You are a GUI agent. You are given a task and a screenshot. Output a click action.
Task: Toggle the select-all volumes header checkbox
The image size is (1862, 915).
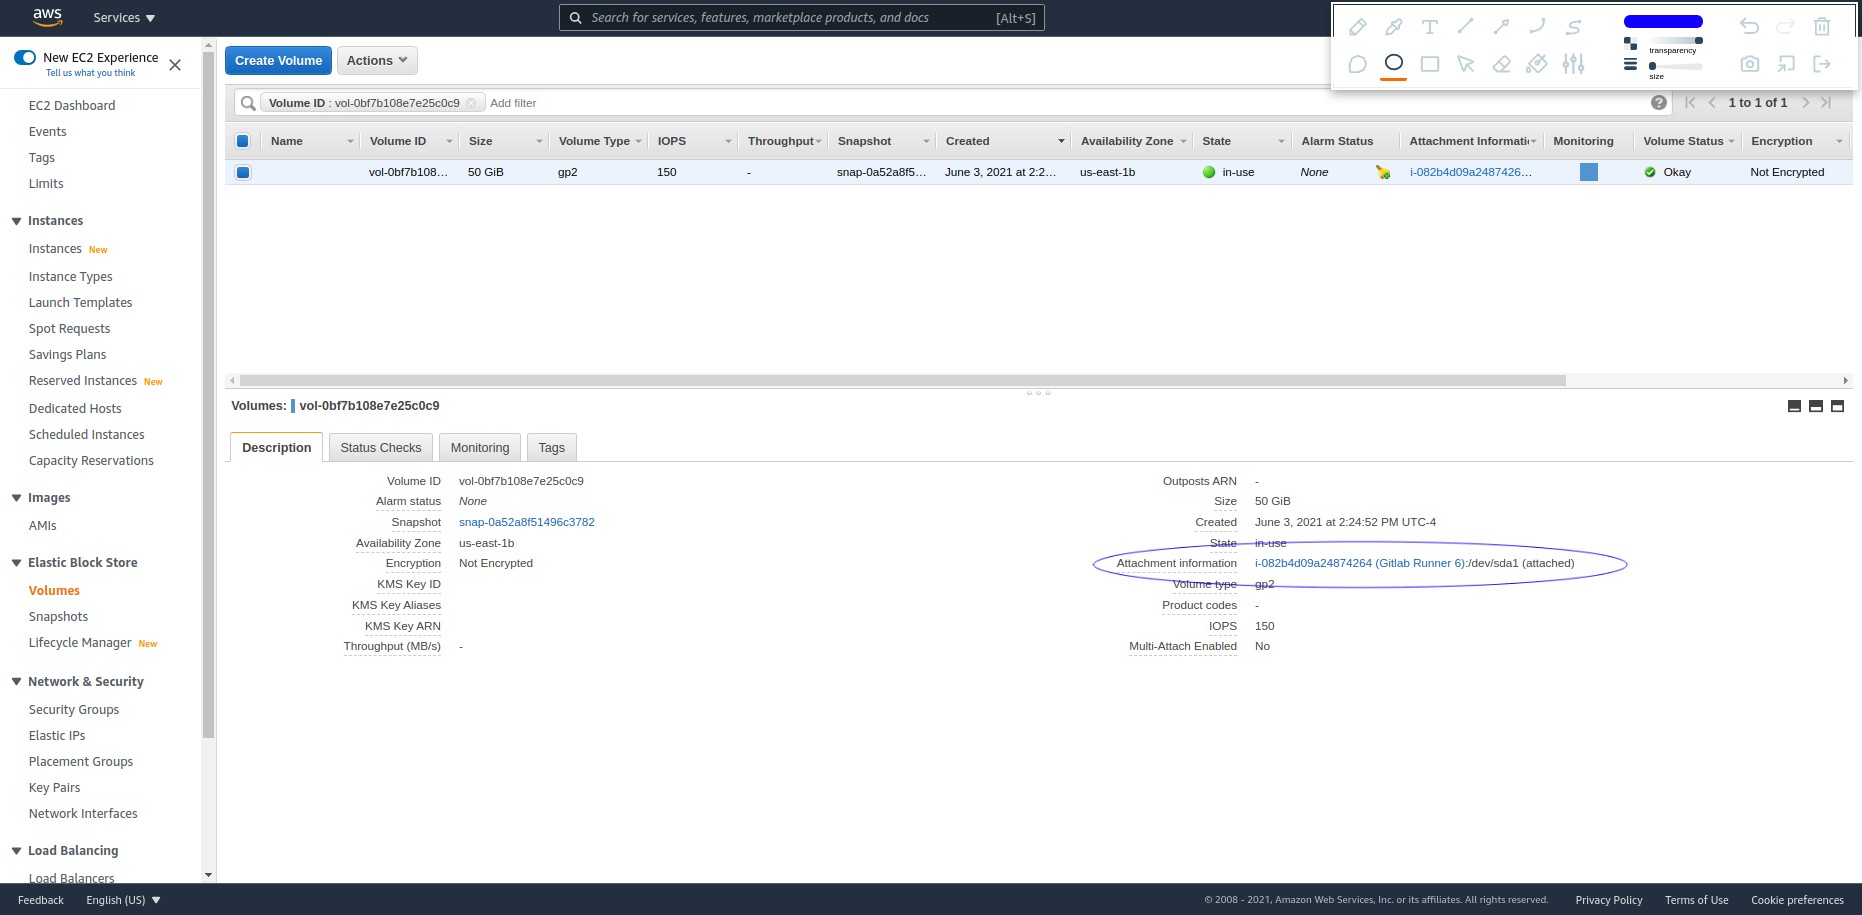[243, 141]
